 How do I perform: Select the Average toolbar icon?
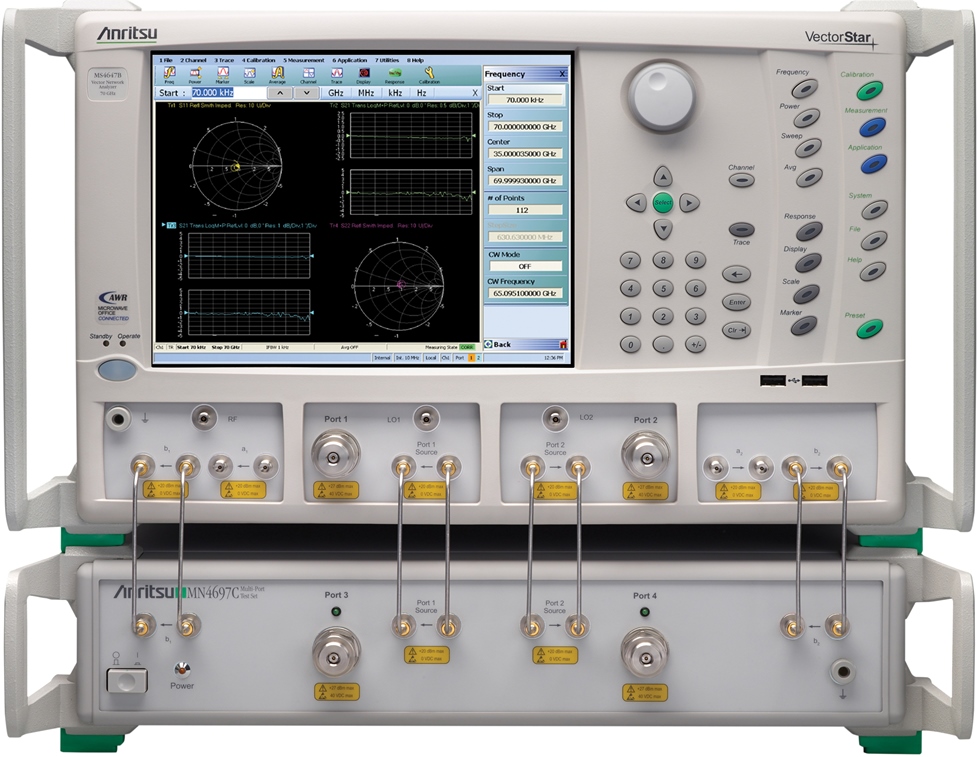coord(278,74)
